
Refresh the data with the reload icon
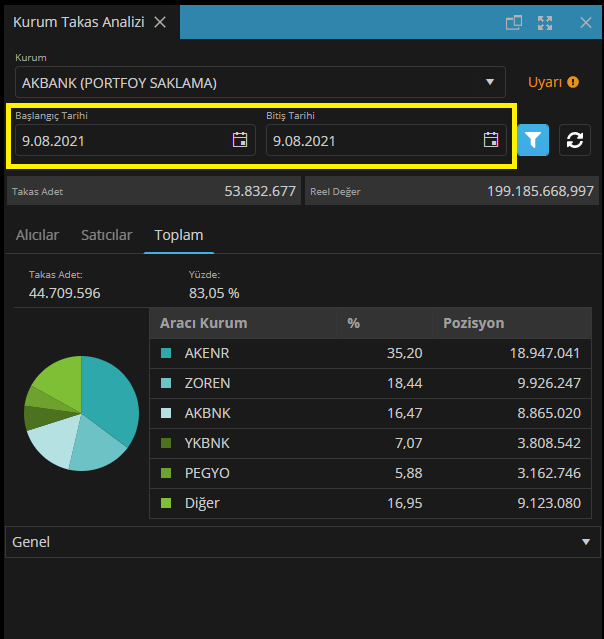coord(575,140)
